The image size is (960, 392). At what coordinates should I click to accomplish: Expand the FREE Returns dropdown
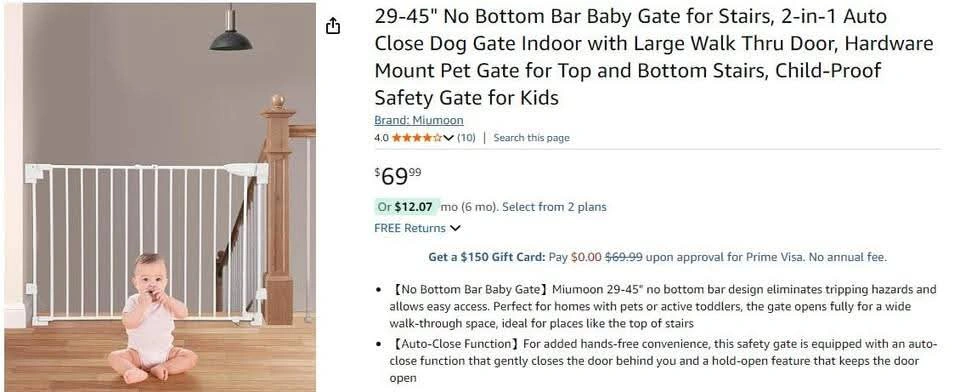[x=417, y=228]
